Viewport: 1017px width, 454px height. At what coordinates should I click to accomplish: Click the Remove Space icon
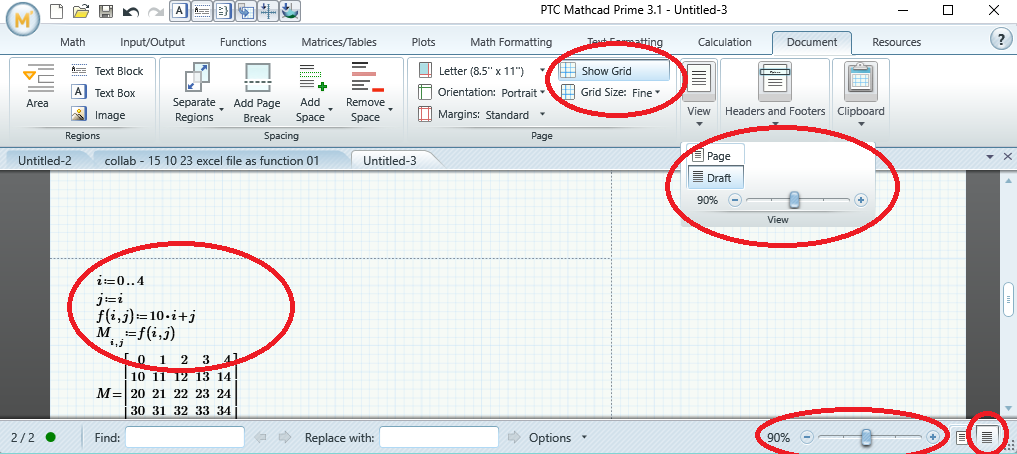[368, 77]
